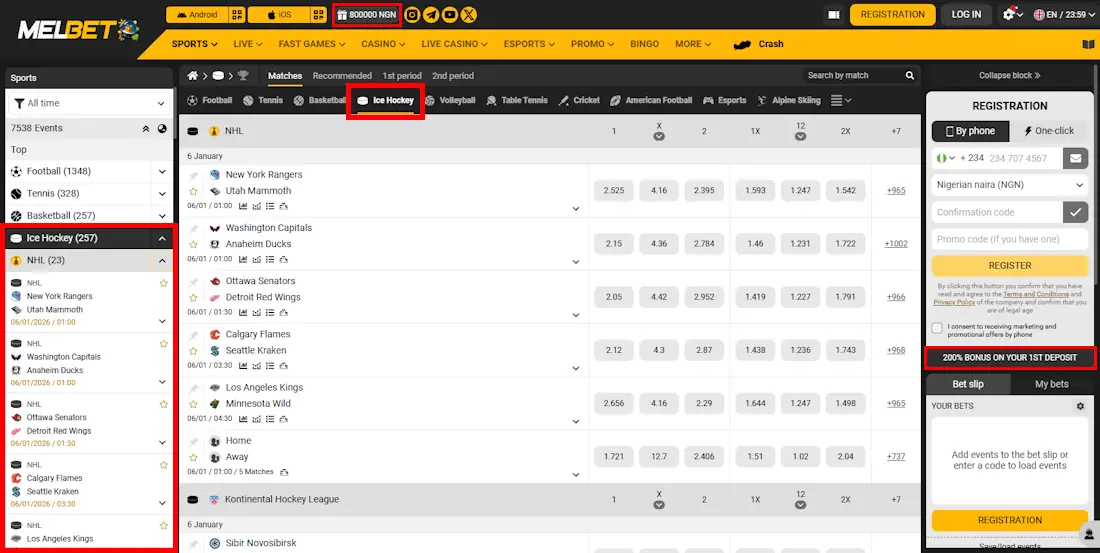
Task: Switch to the 1st period tab
Action: 402,76
